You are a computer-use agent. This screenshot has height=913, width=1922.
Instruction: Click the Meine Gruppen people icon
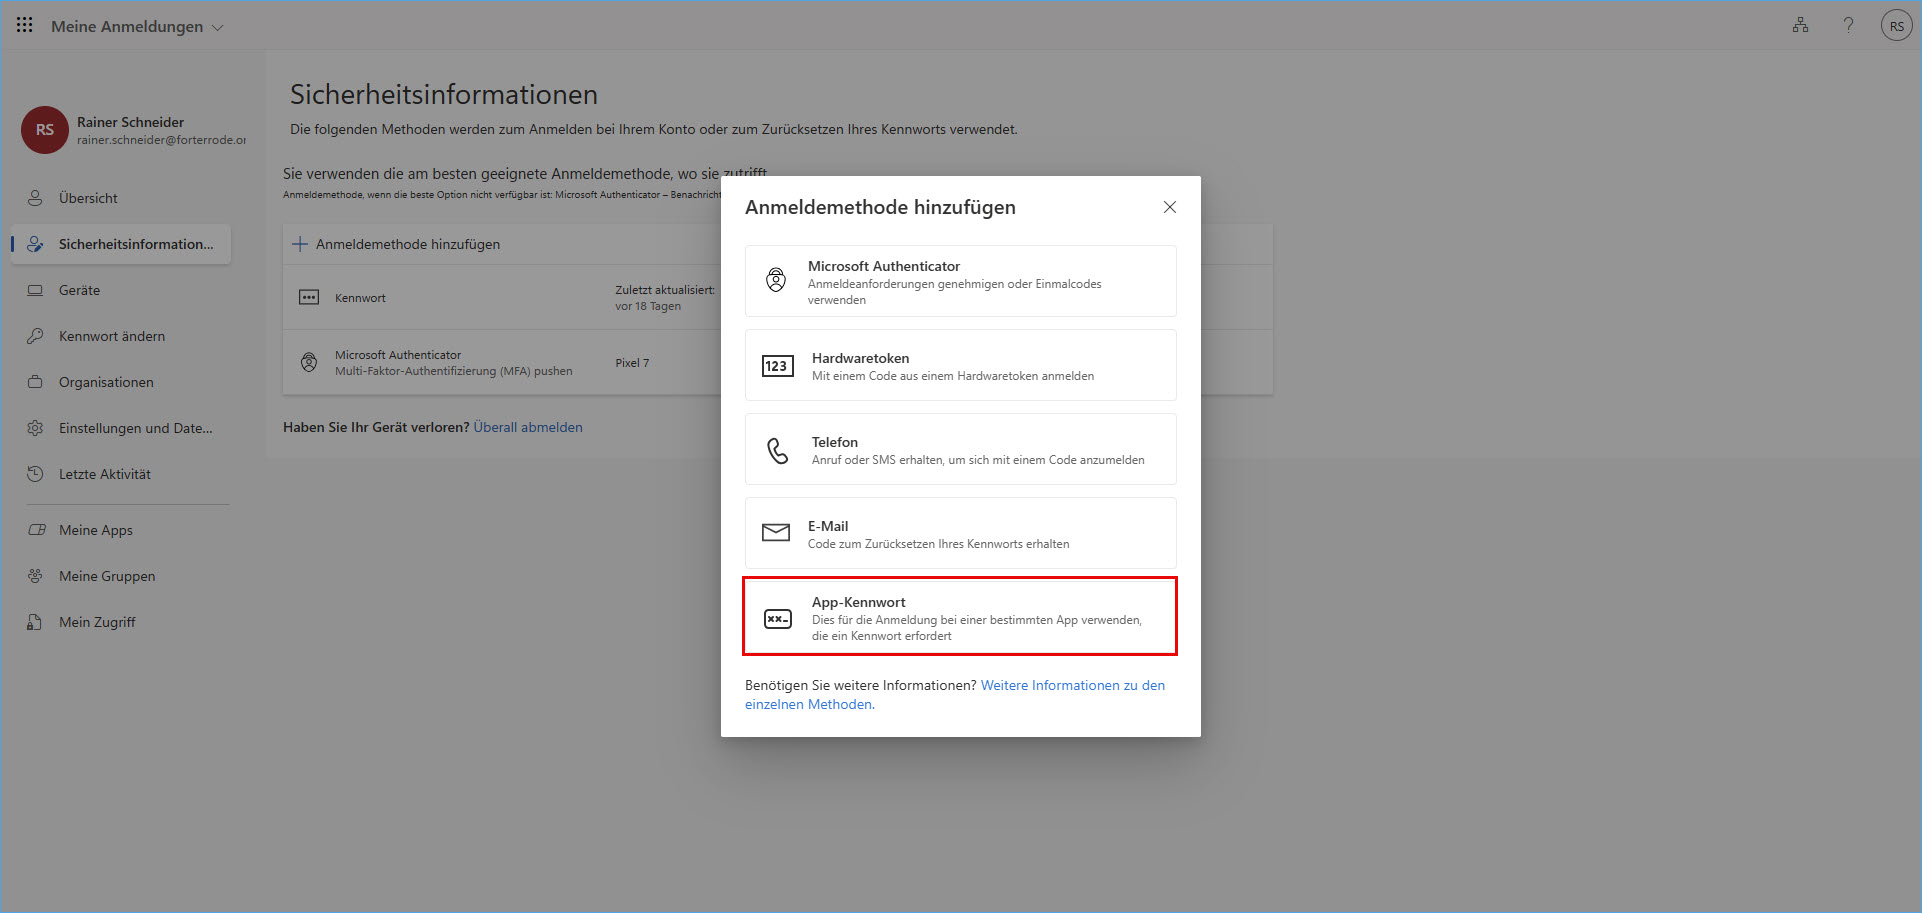pyautogui.click(x=35, y=576)
